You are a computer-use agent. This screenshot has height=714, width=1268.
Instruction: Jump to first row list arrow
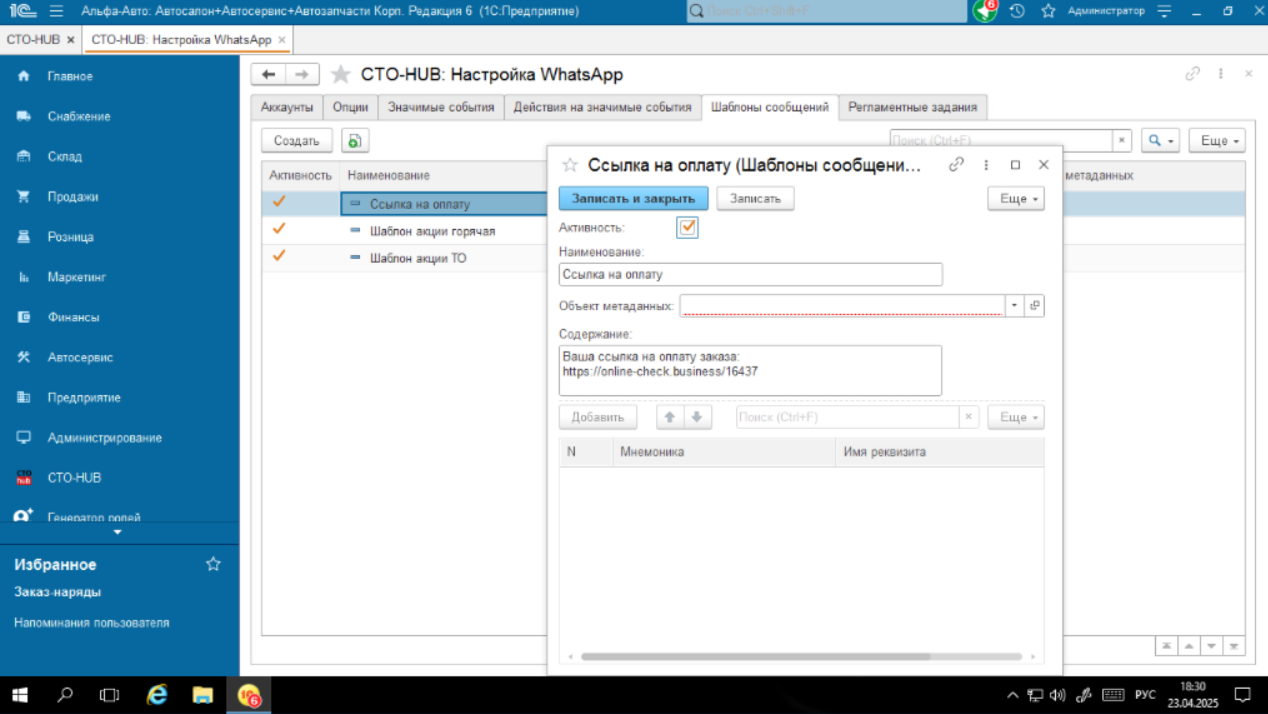[1166, 646]
